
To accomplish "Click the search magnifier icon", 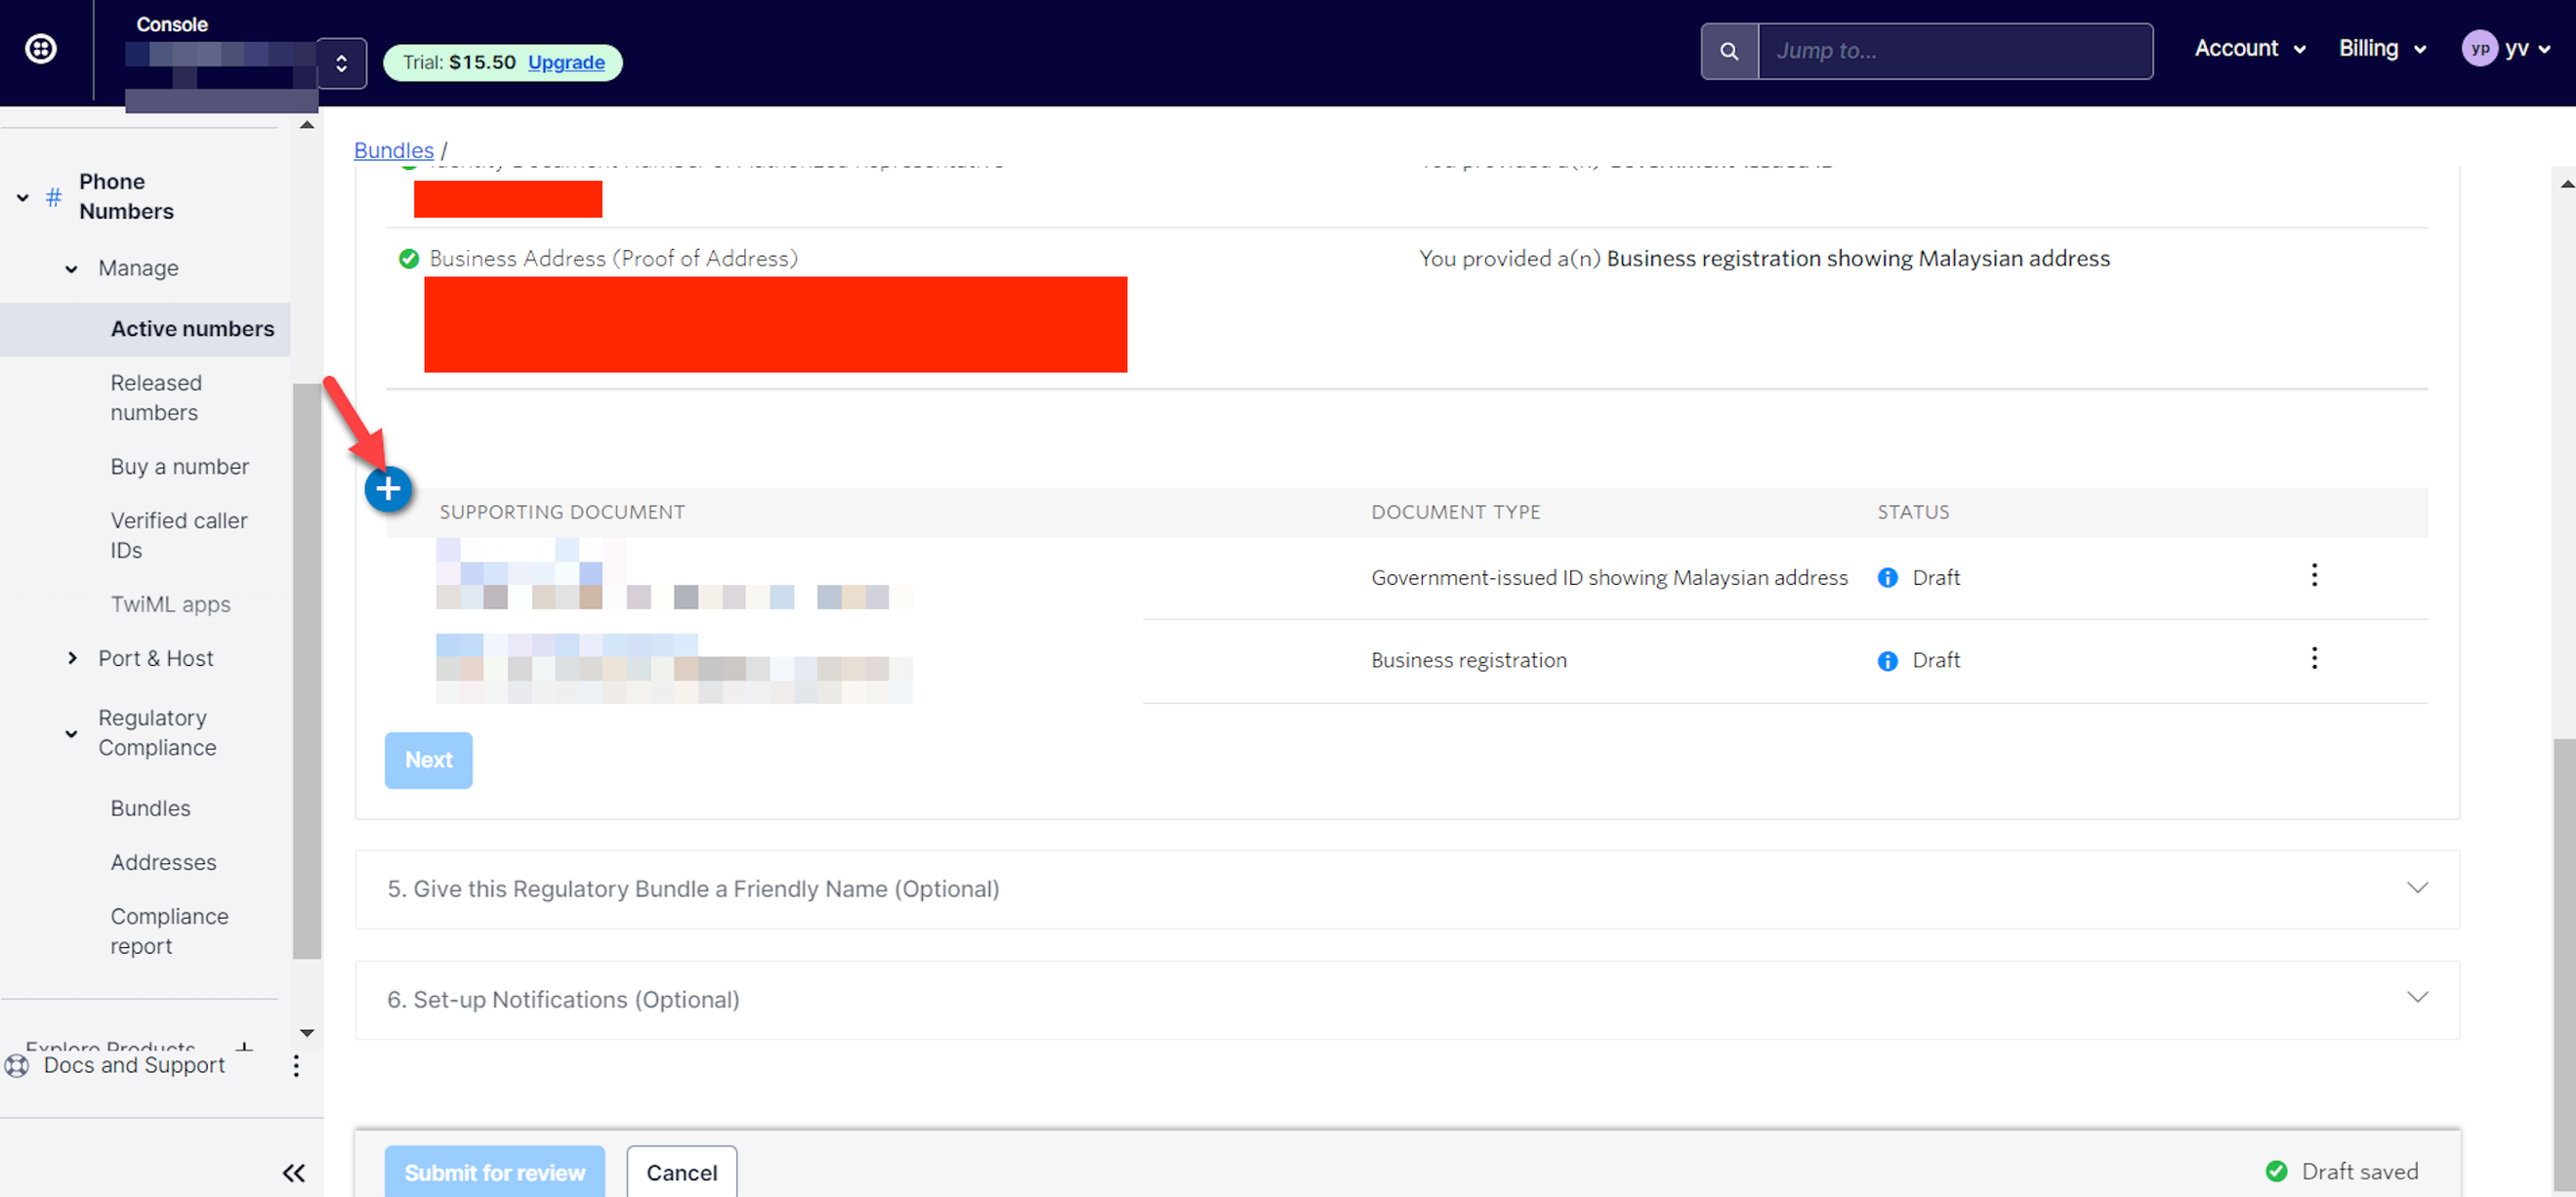I will pyautogui.click(x=1728, y=51).
